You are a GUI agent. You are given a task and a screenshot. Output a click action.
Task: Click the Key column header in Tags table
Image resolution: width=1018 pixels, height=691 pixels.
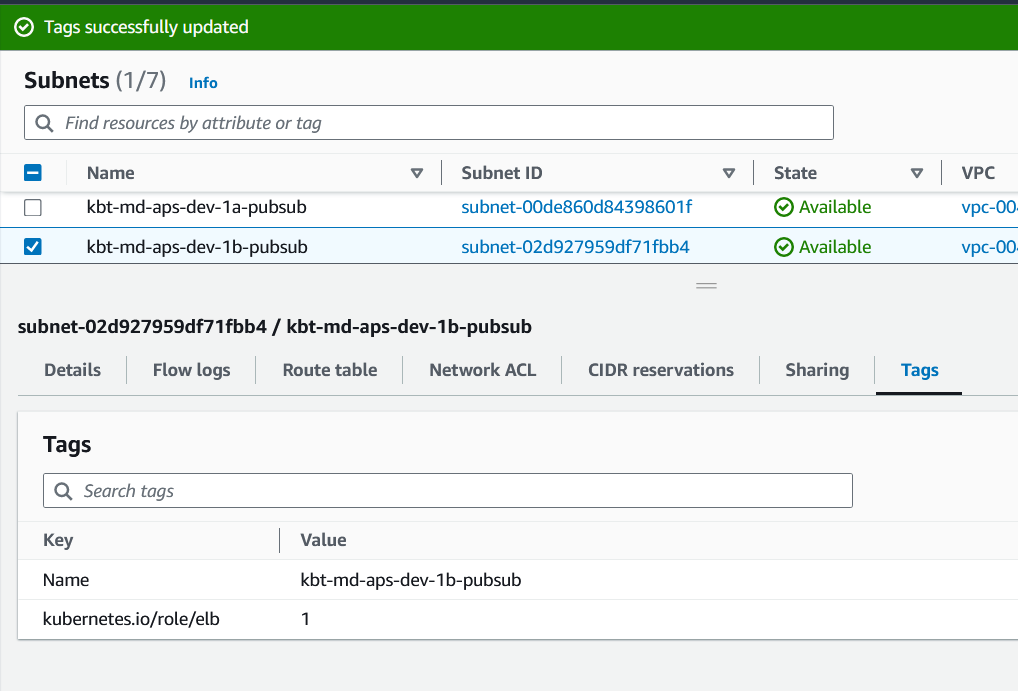[x=58, y=540]
